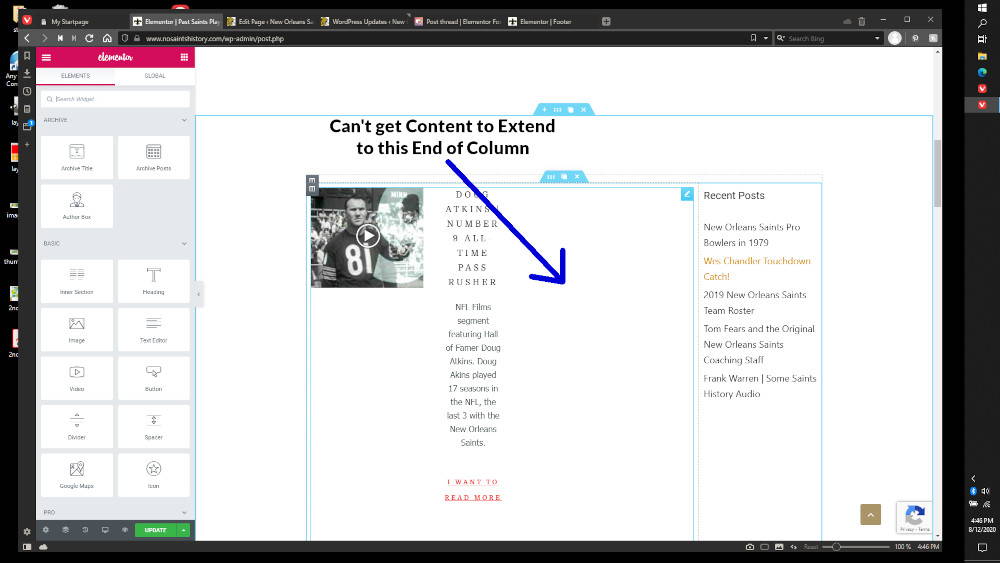Open a new browser tab

pos(607,22)
